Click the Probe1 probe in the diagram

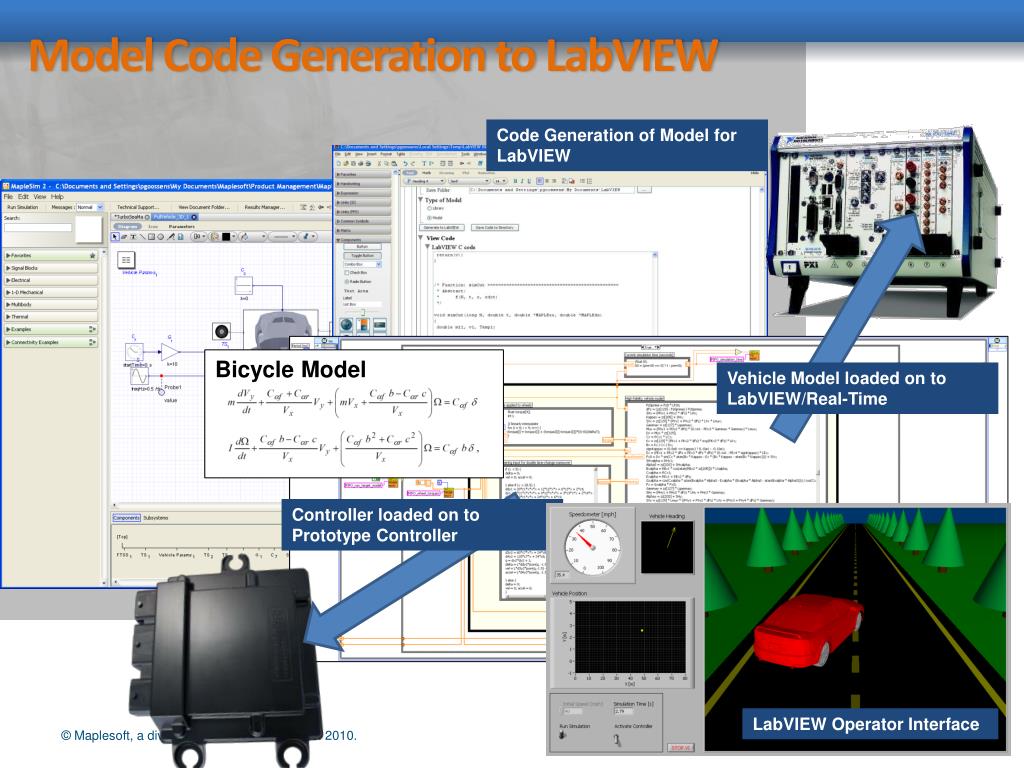pos(161,391)
